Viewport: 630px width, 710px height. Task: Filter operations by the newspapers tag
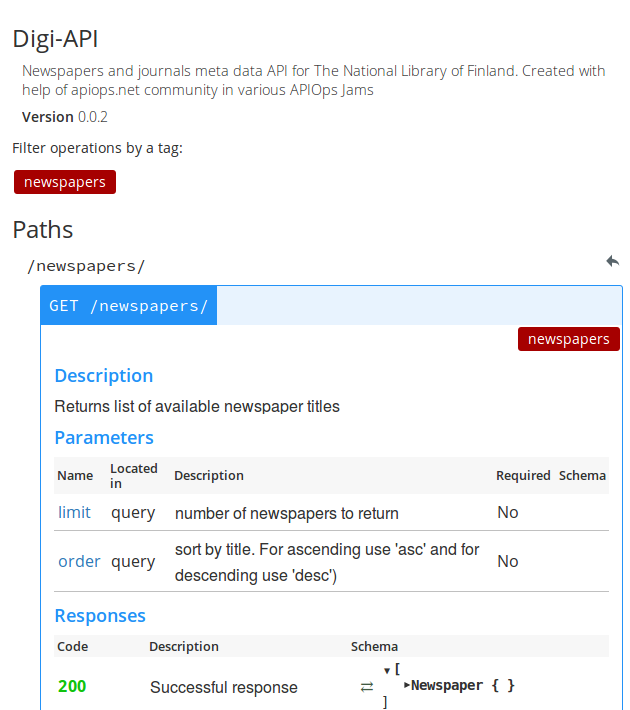(65, 182)
